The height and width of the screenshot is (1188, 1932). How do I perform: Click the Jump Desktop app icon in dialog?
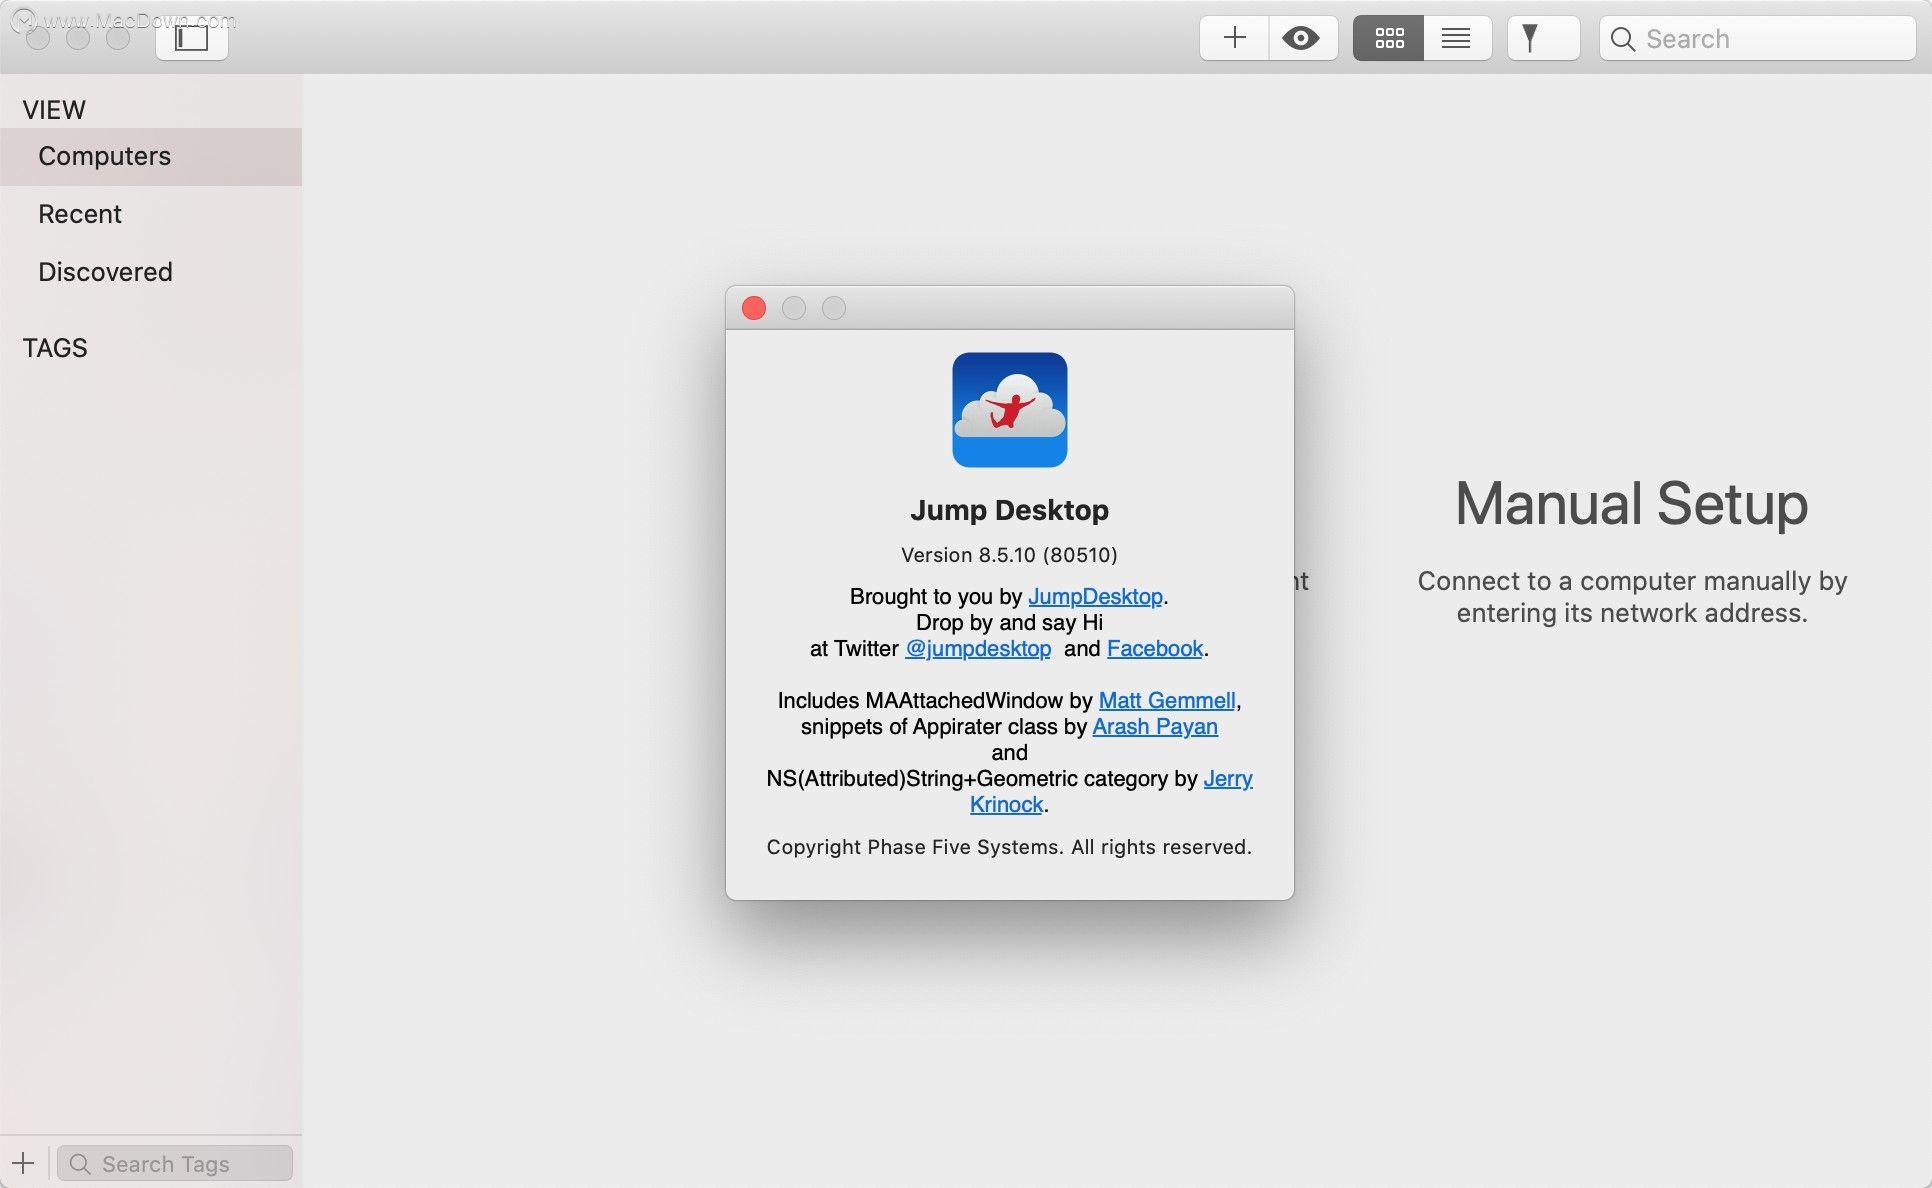[x=1009, y=410]
